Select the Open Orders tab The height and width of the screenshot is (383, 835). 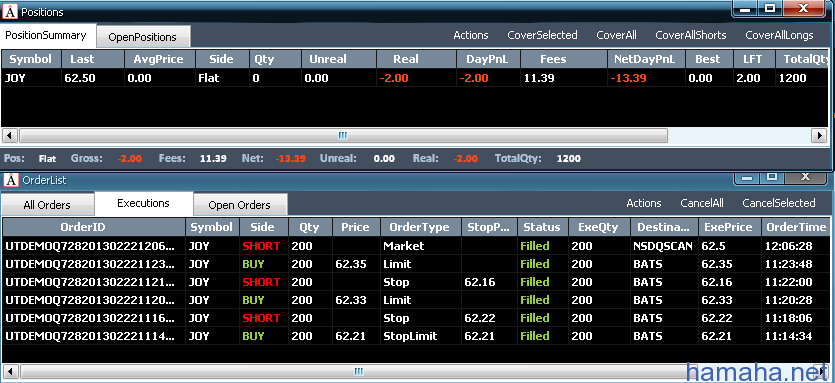pos(240,205)
